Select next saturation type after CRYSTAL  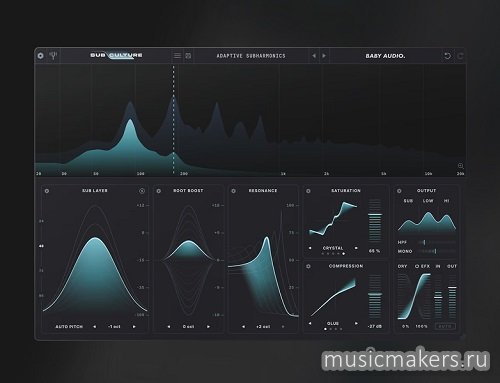tap(356, 248)
